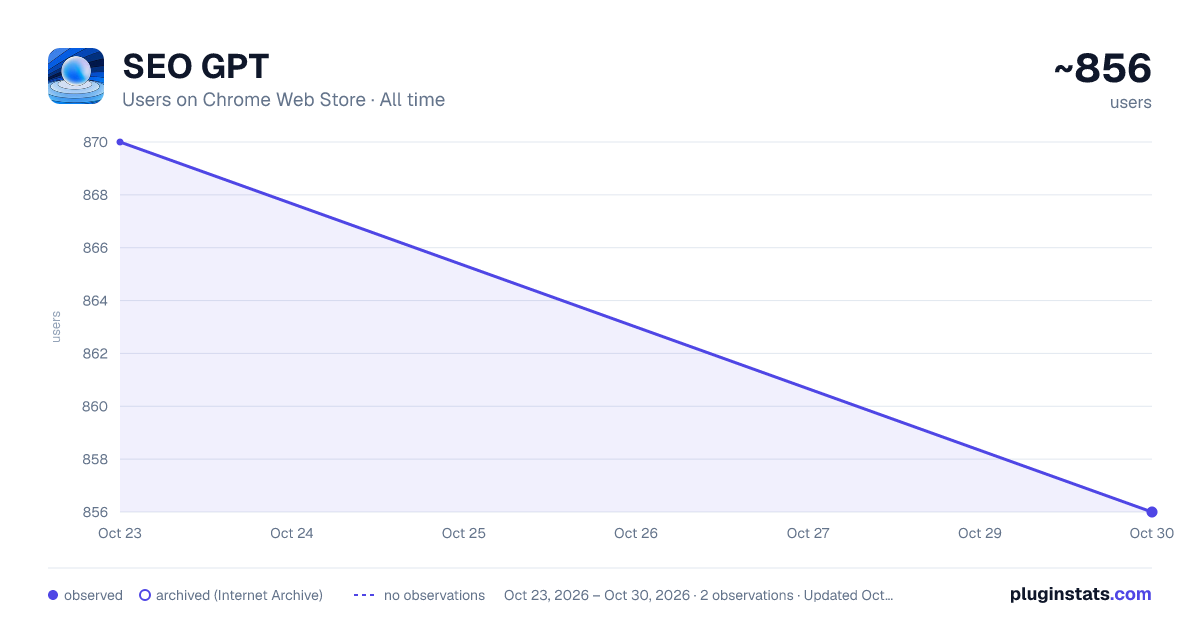Click 'archived (Internet Archive)' legend label
This screenshot has height=630, width=1200.
(239, 595)
